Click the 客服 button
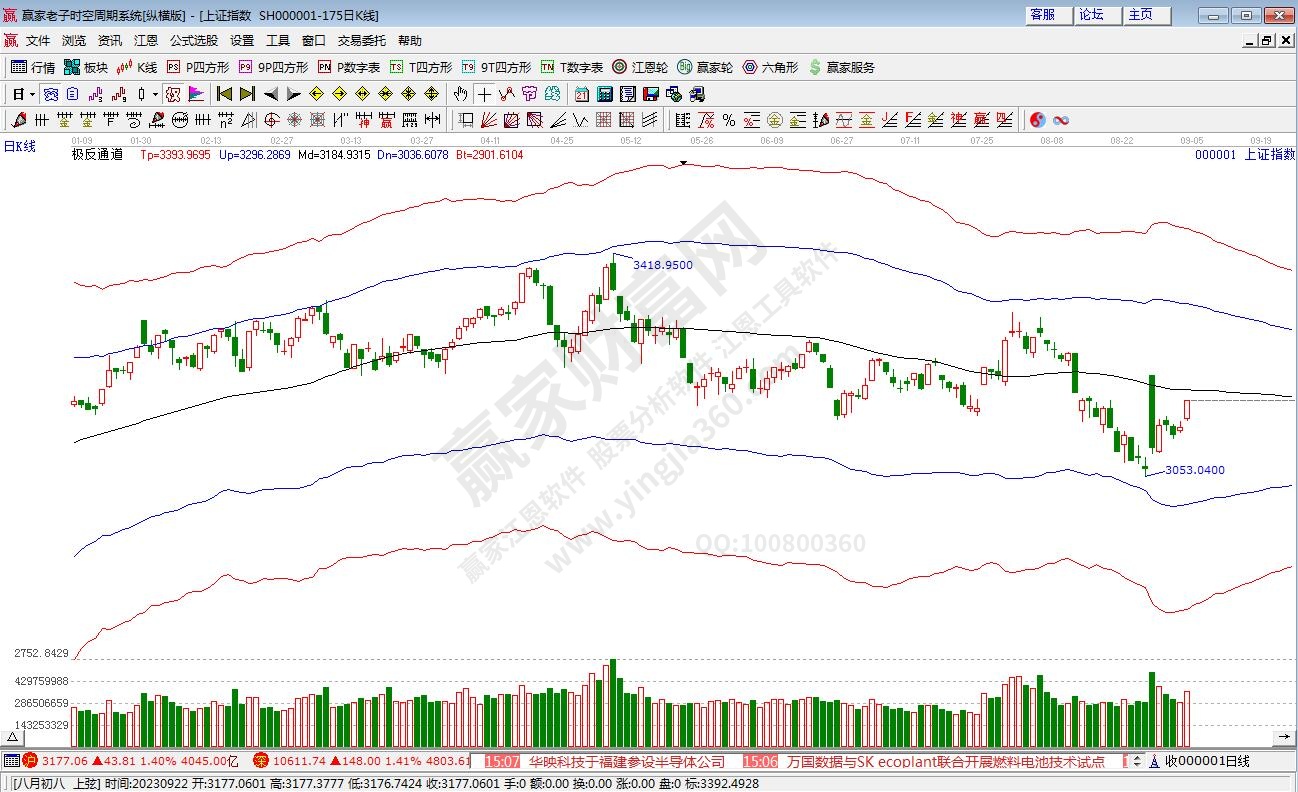1298x792 pixels. pyautogui.click(x=1043, y=14)
